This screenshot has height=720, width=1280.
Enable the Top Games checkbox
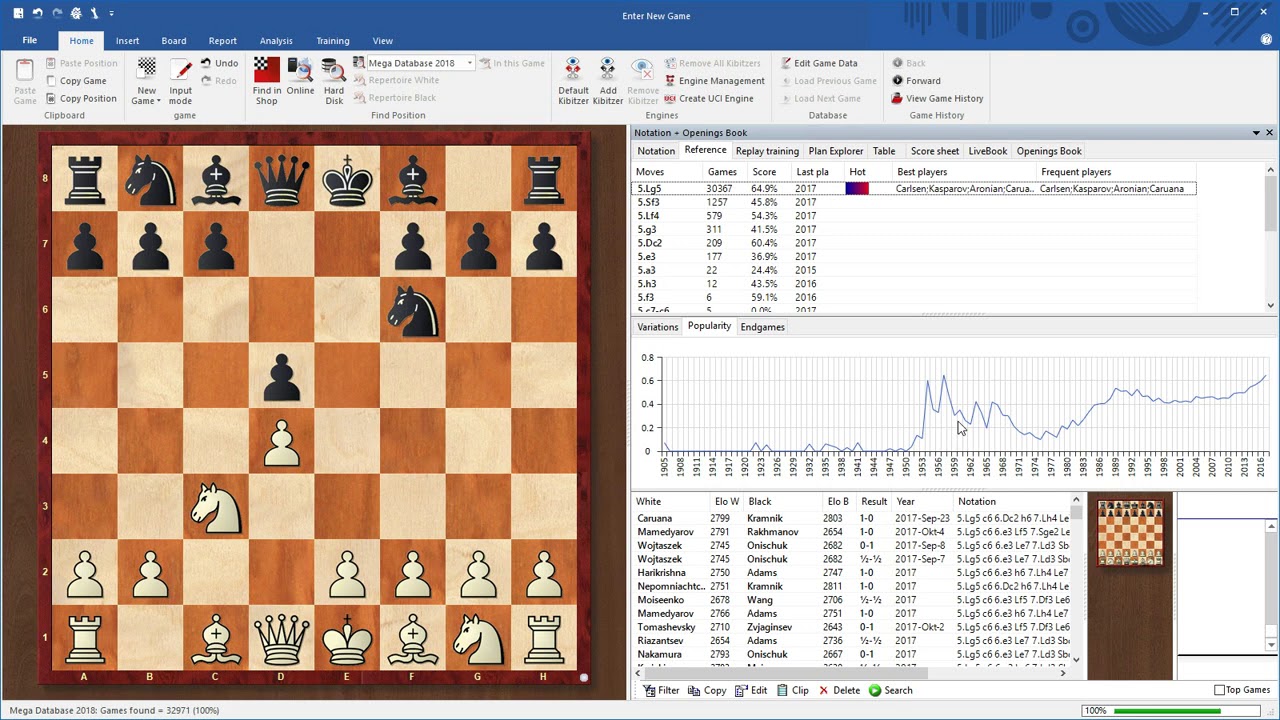[x=1219, y=690]
